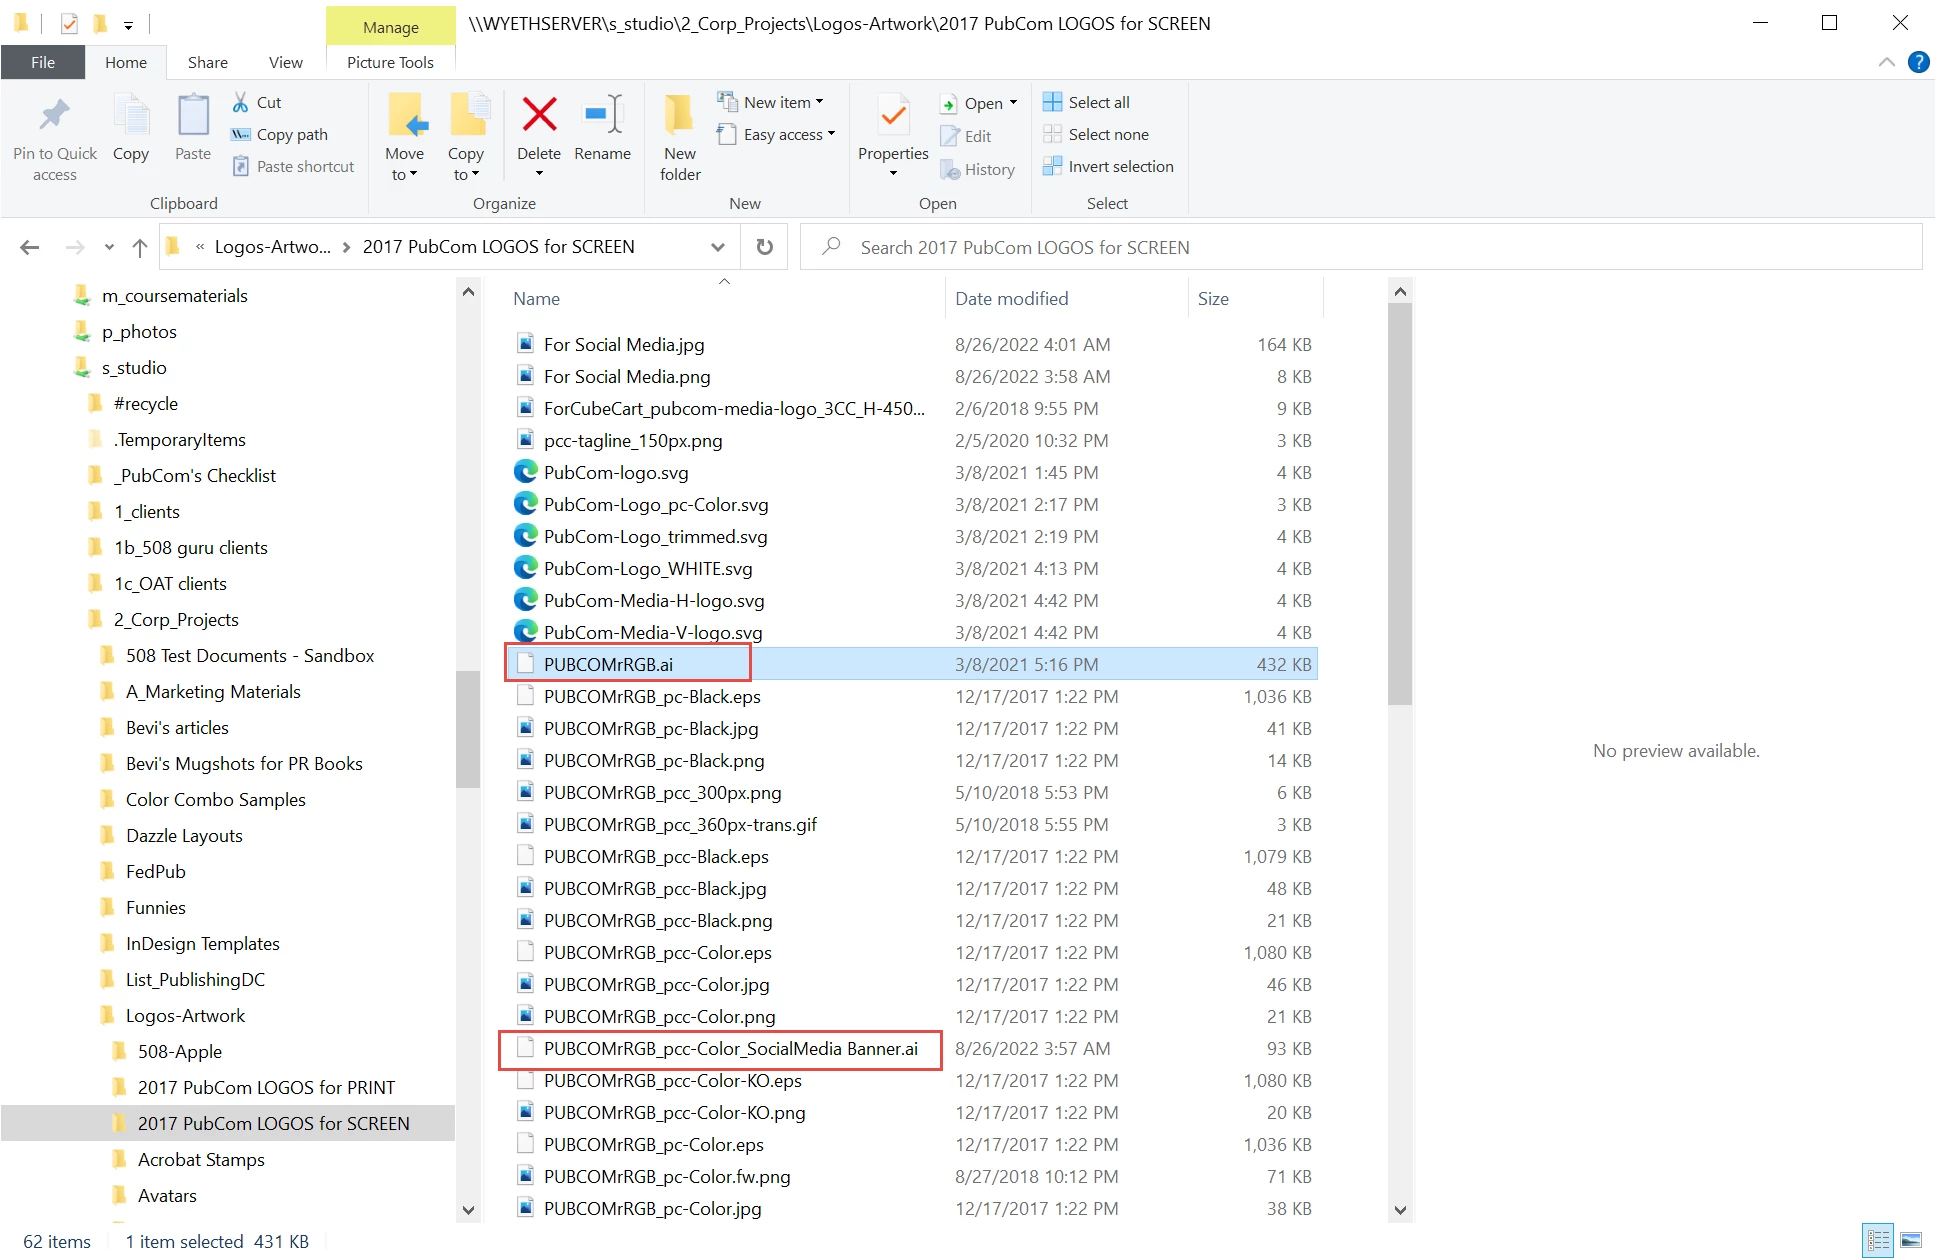Click the Delete red X icon
The width and height of the screenshot is (1936, 1259).
tap(539, 116)
